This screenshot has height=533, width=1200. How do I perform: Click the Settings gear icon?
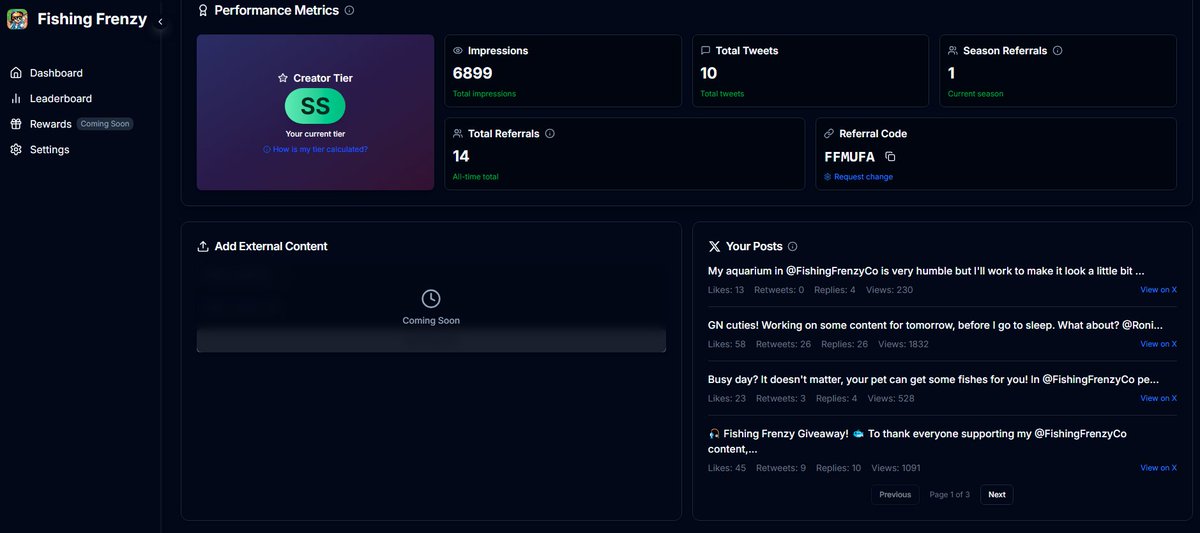click(16, 150)
